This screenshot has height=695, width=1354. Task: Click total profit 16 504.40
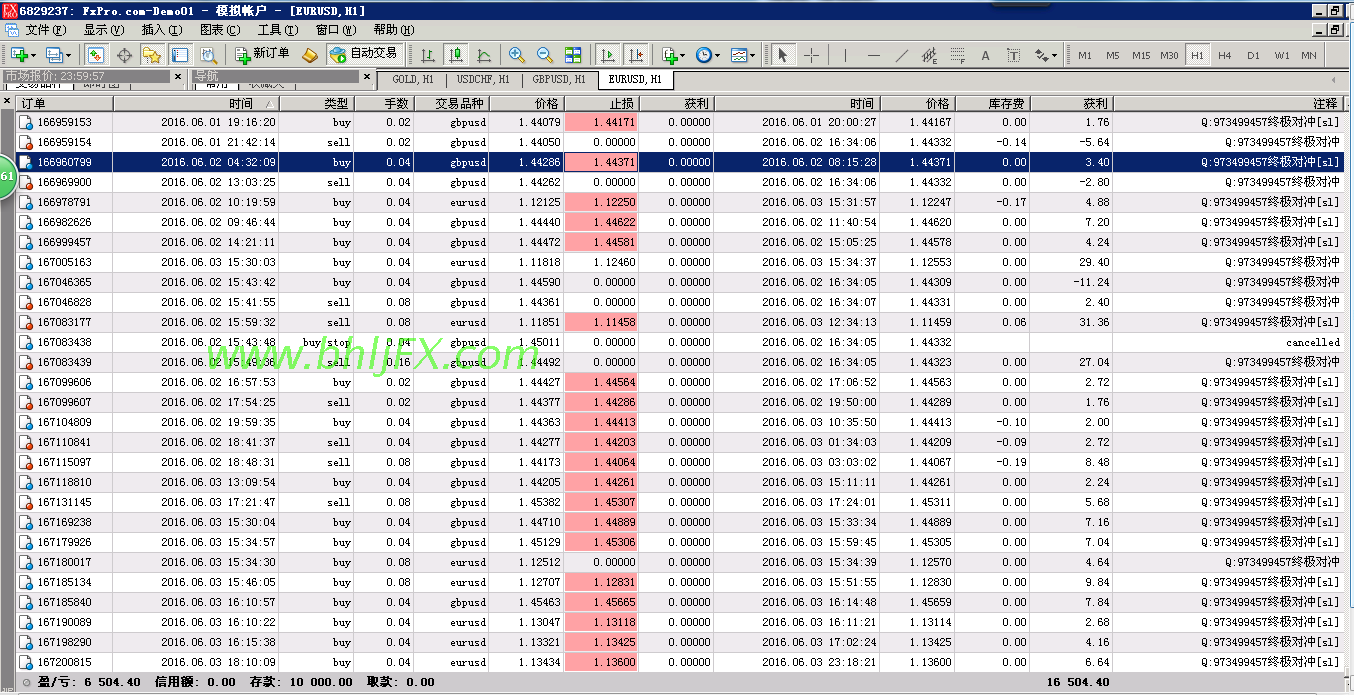[1078, 682]
